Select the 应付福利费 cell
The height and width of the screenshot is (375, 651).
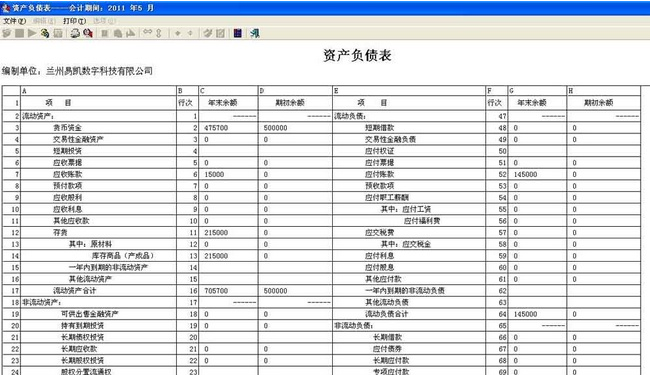[x=409, y=221]
